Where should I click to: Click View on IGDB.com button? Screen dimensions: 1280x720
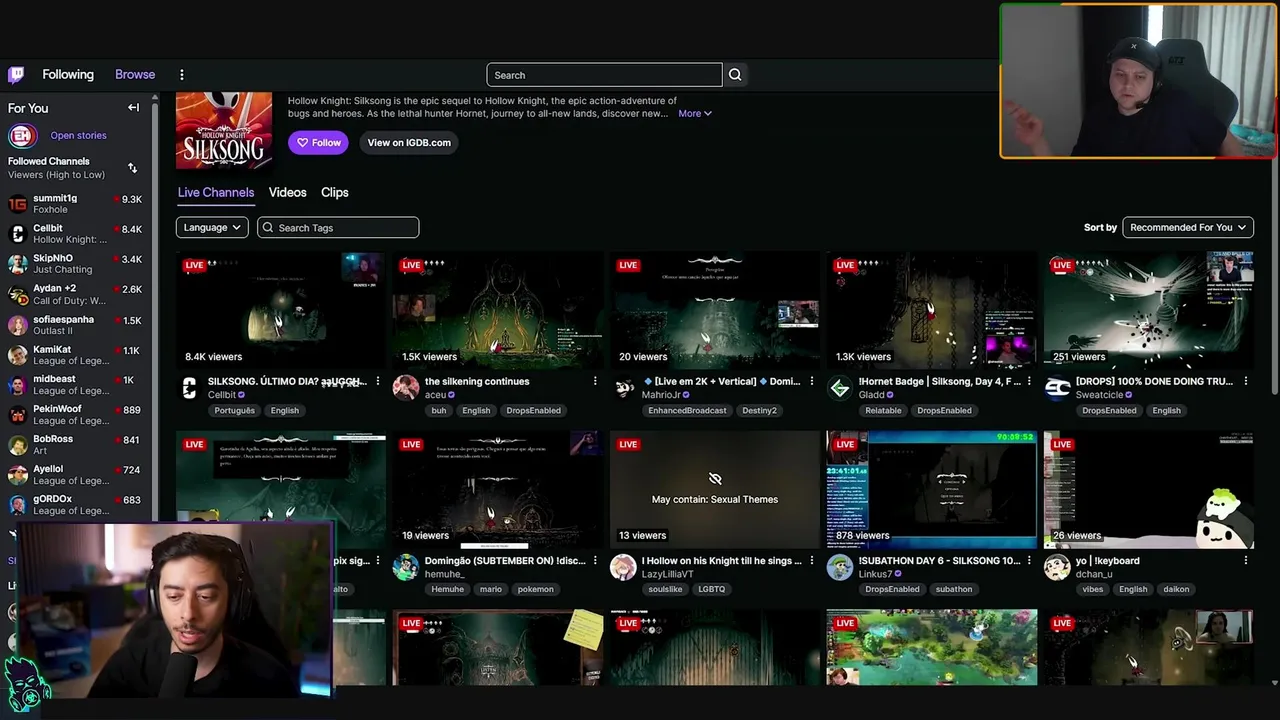click(409, 143)
